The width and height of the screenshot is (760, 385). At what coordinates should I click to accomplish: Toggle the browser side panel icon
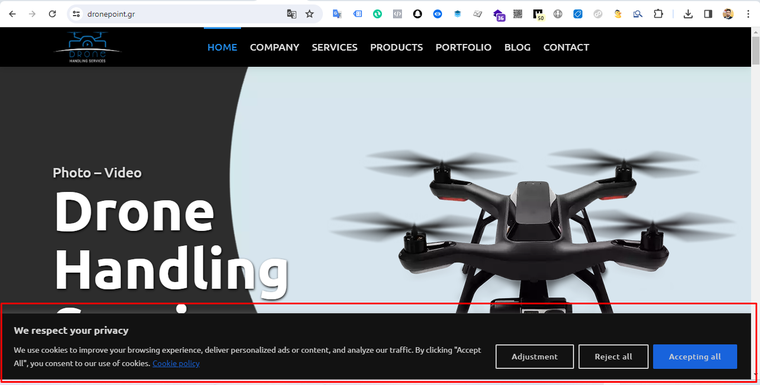coord(708,14)
